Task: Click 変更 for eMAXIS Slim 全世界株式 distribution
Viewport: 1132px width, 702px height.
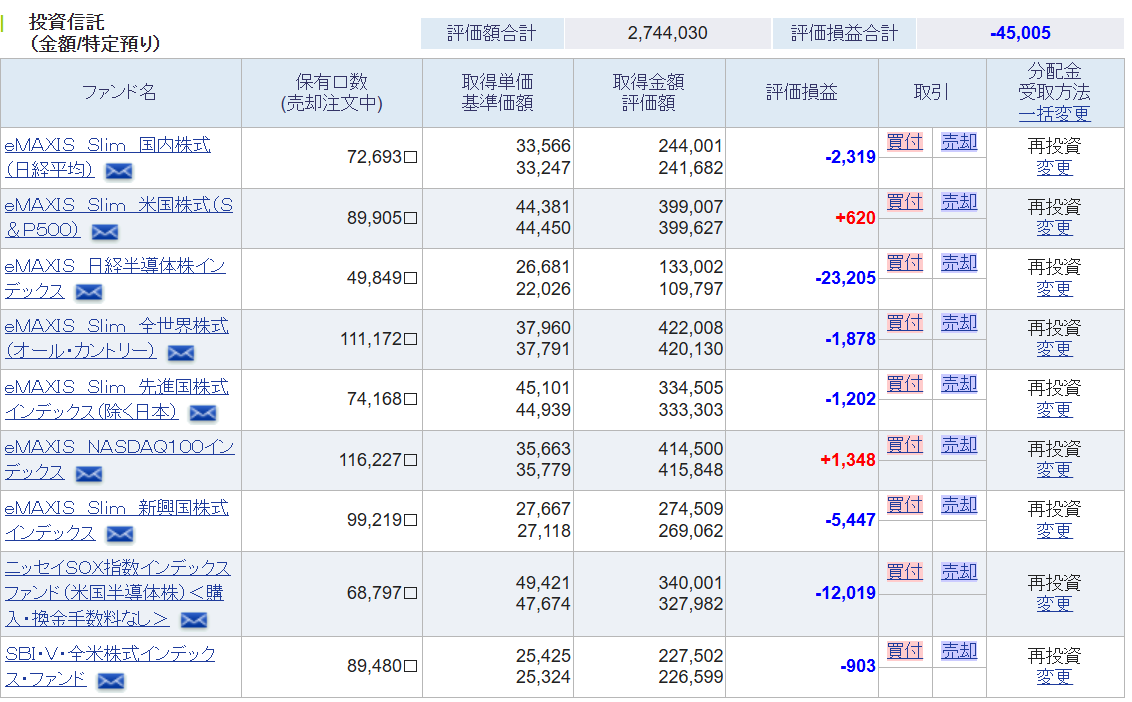Action: [1054, 349]
